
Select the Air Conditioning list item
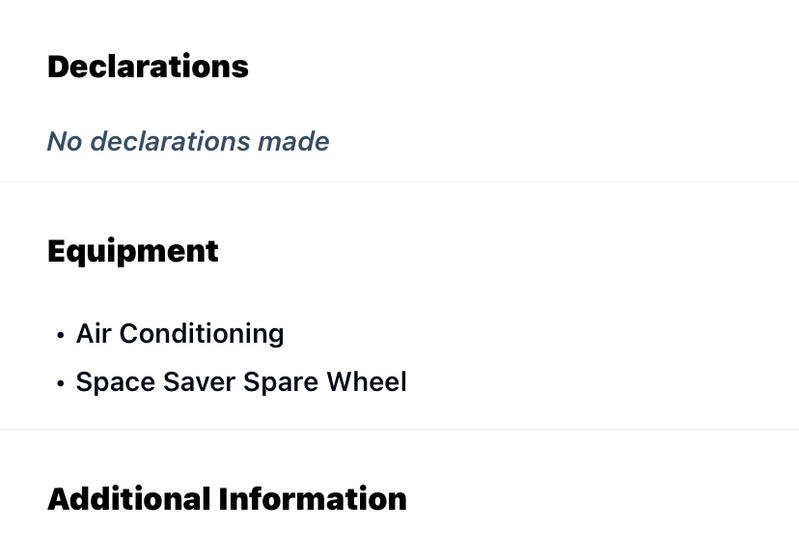click(x=180, y=334)
